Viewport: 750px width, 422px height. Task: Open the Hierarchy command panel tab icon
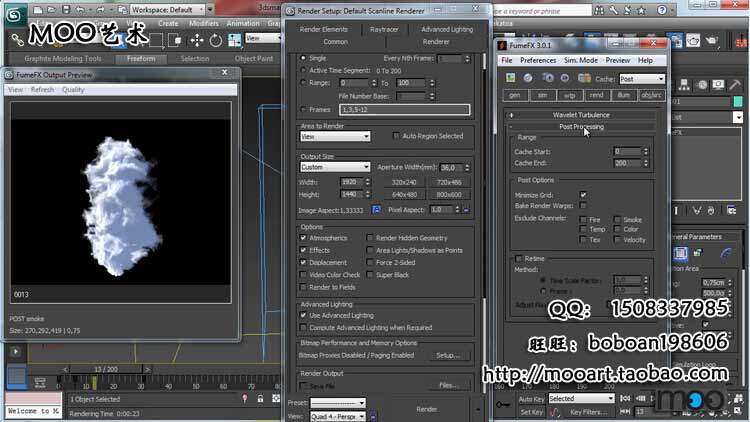click(x=684, y=85)
